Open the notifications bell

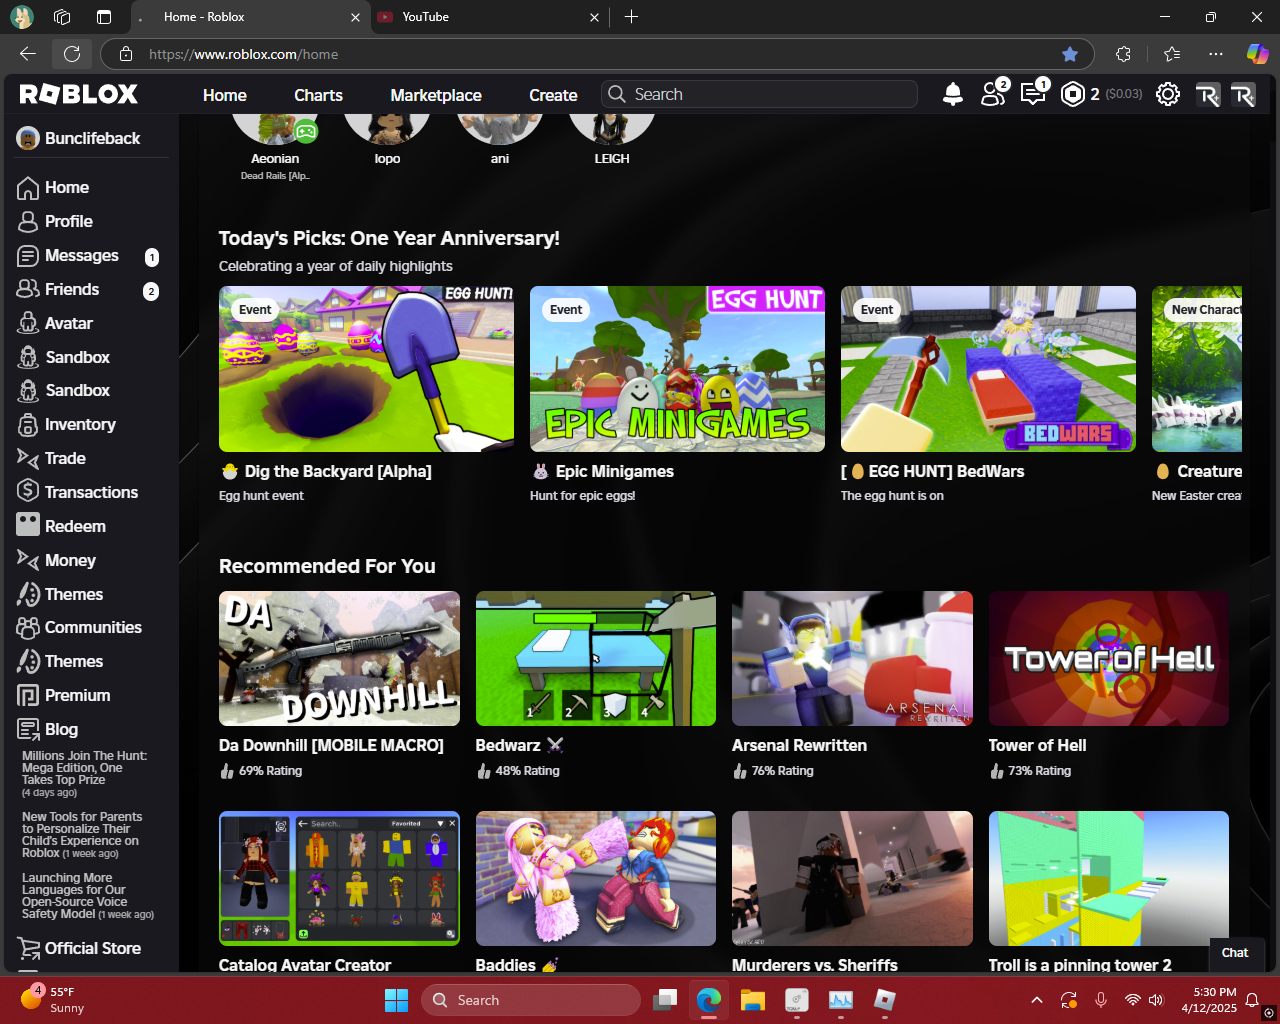pyautogui.click(x=953, y=94)
